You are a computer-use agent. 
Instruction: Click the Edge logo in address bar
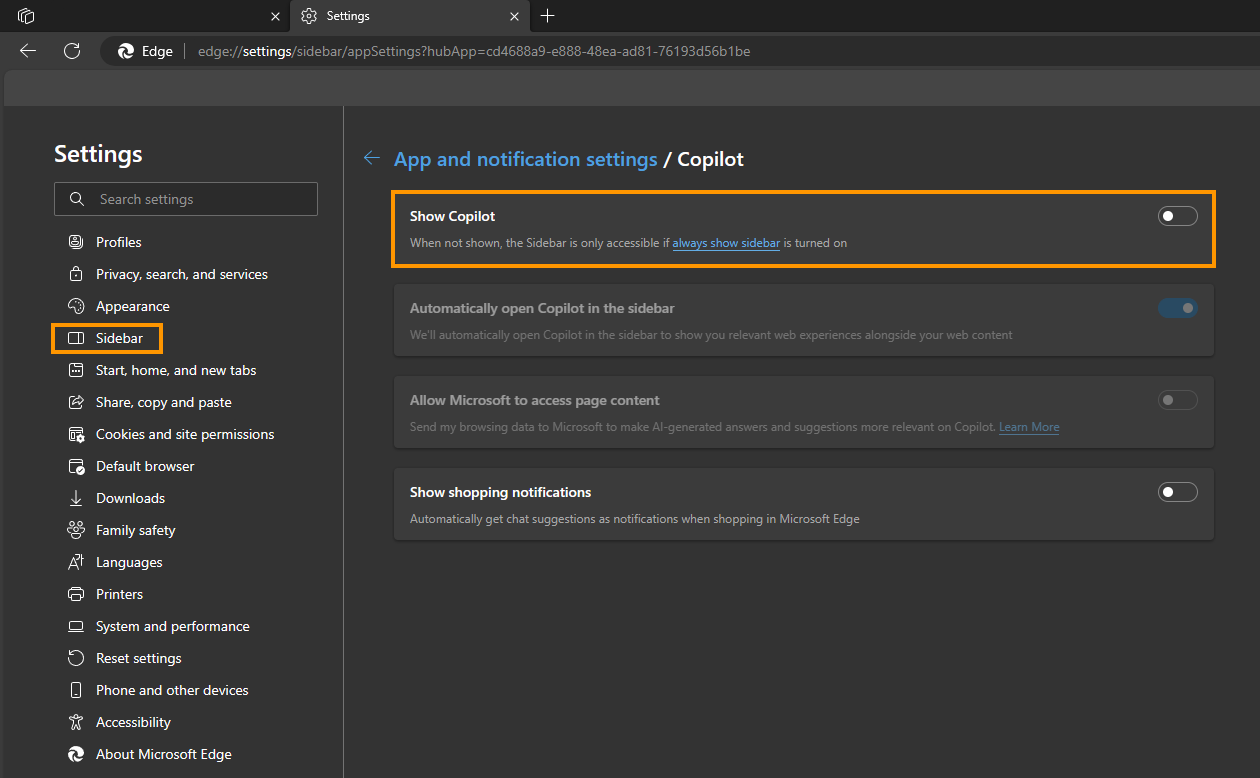coord(126,51)
